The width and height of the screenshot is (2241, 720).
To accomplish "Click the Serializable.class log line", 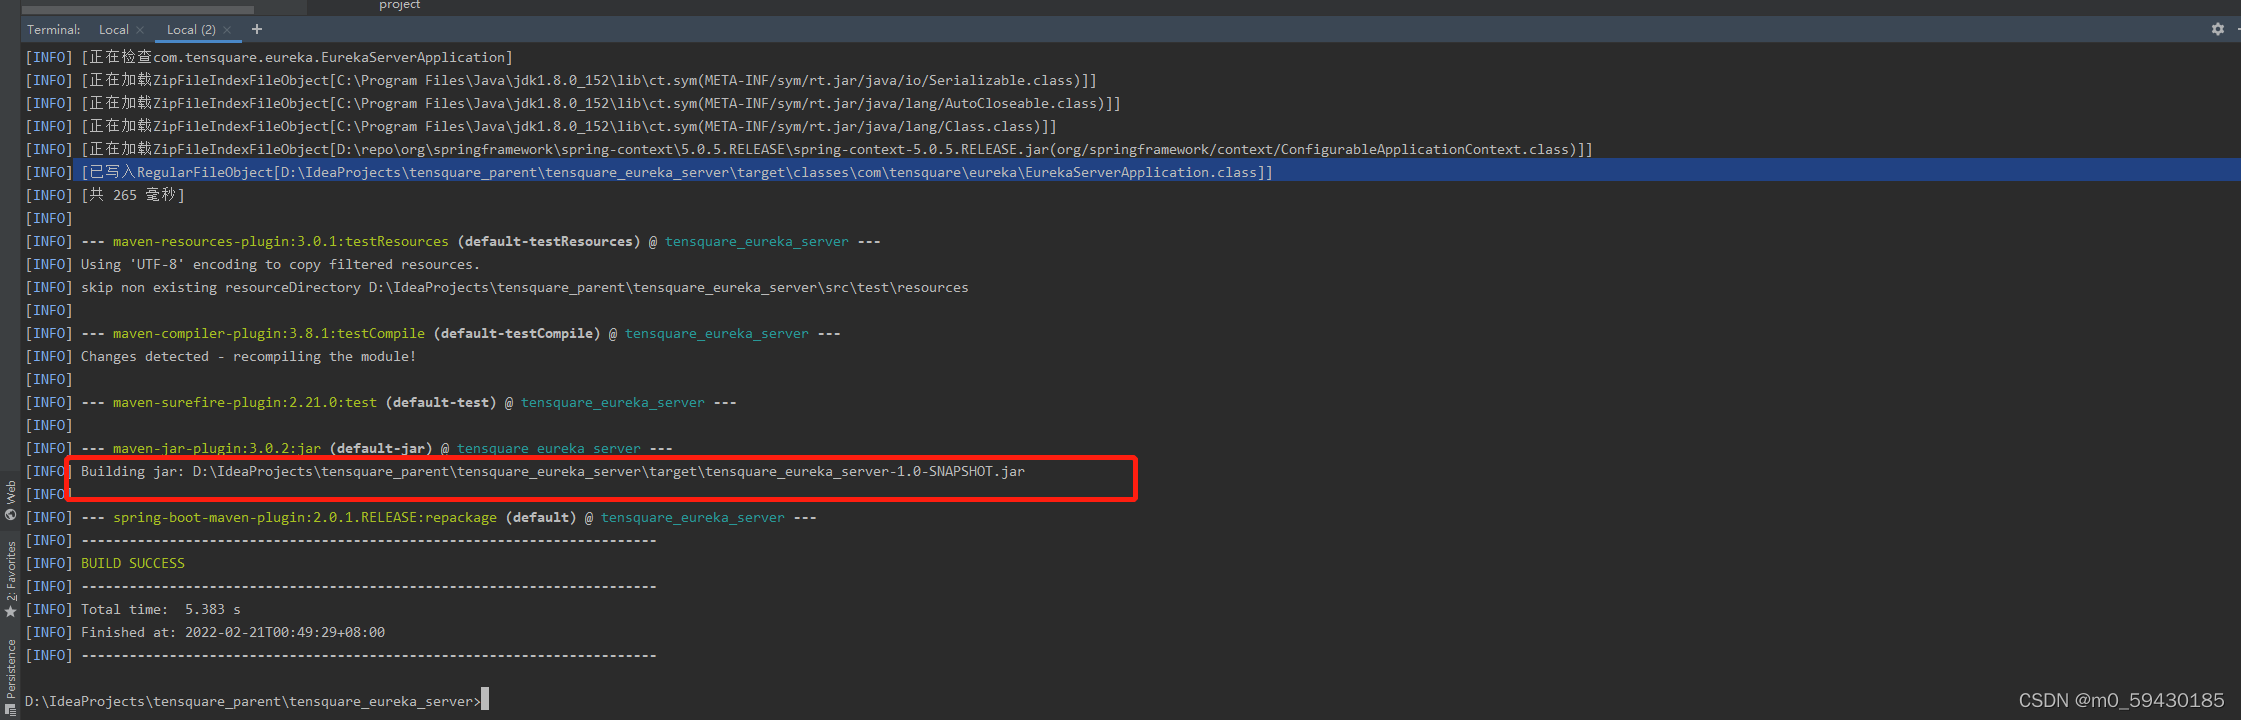I will pos(588,80).
